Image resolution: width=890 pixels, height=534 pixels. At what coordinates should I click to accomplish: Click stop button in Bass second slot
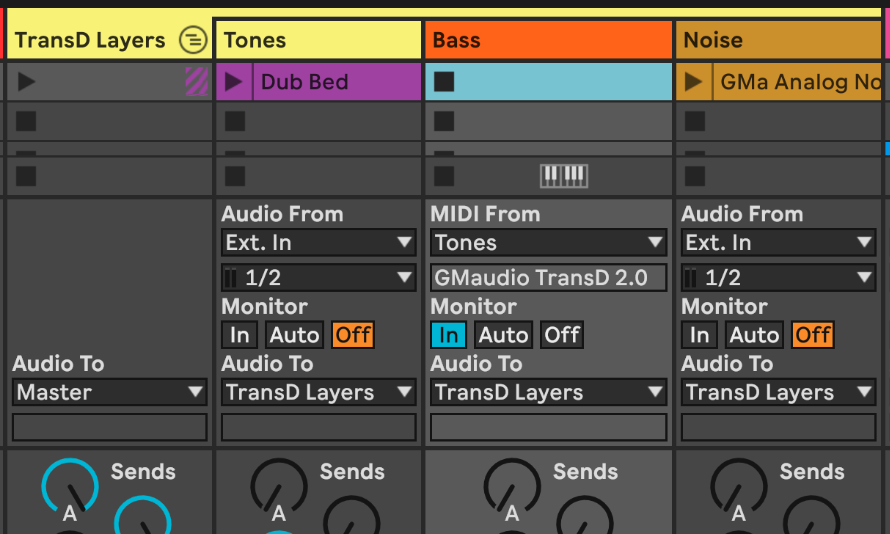pyautogui.click(x=444, y=121)
